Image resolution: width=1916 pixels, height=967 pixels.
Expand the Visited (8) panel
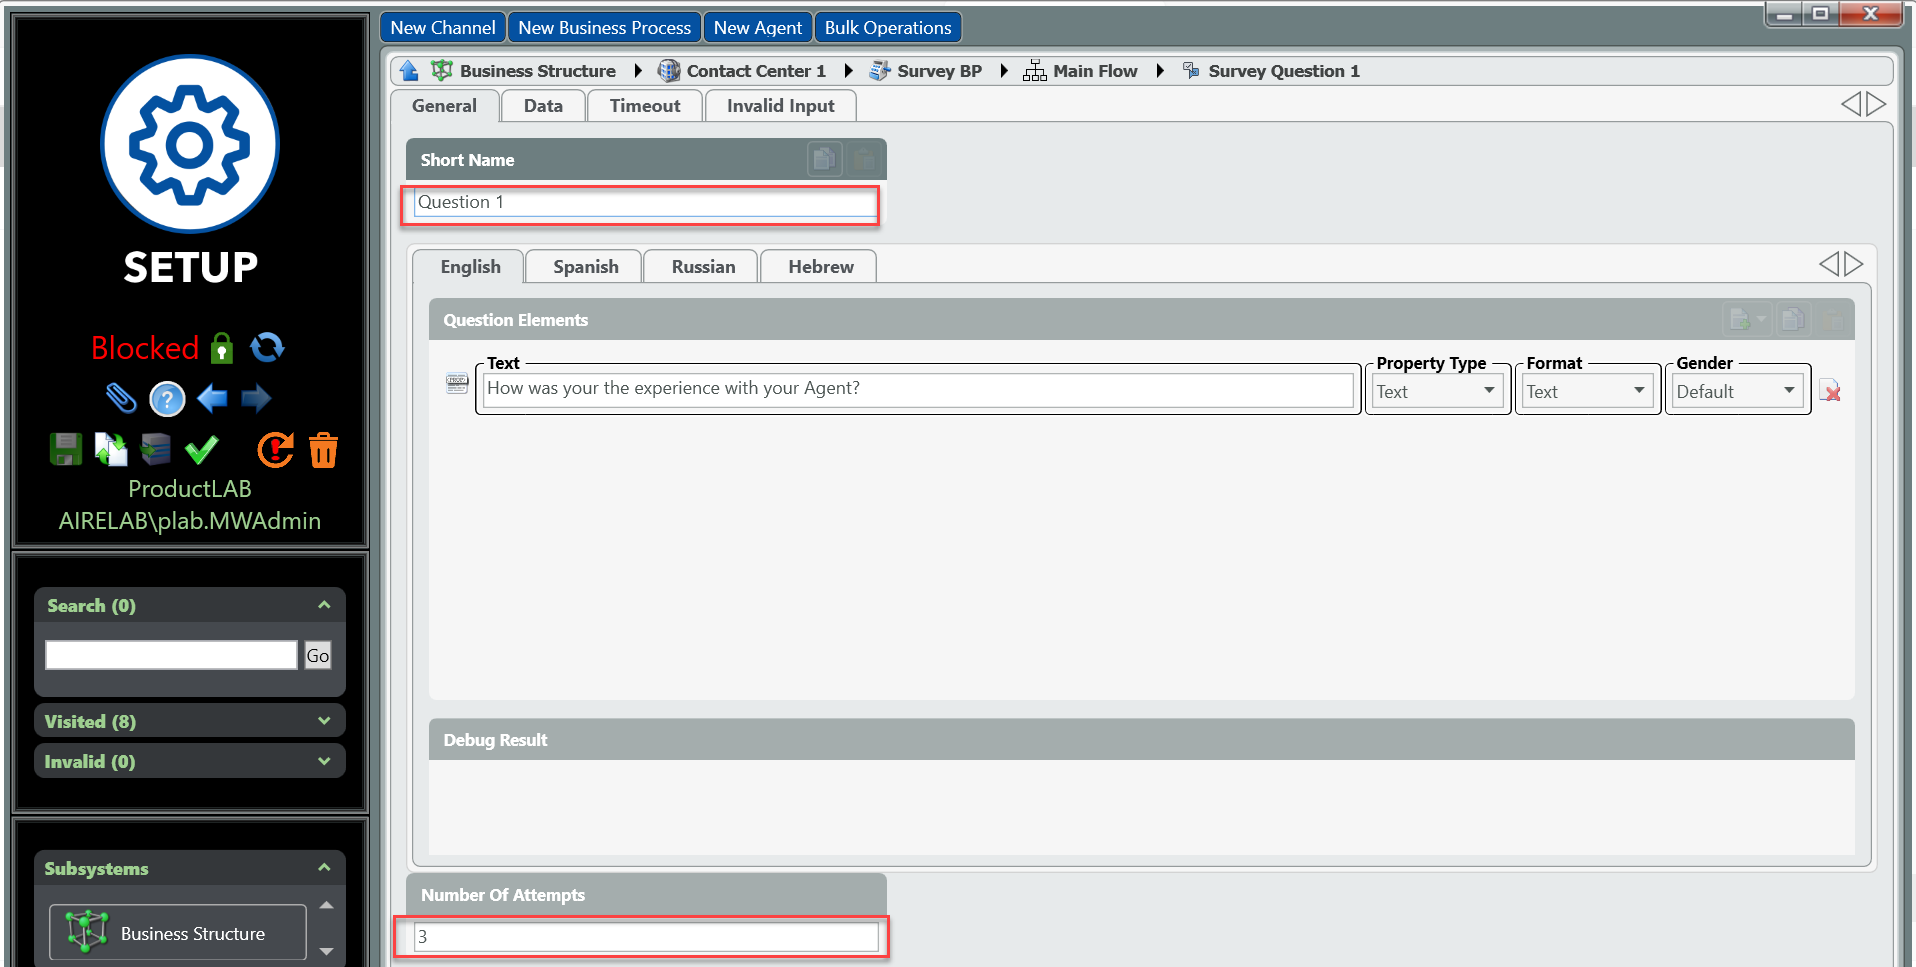tap(324, 721)
